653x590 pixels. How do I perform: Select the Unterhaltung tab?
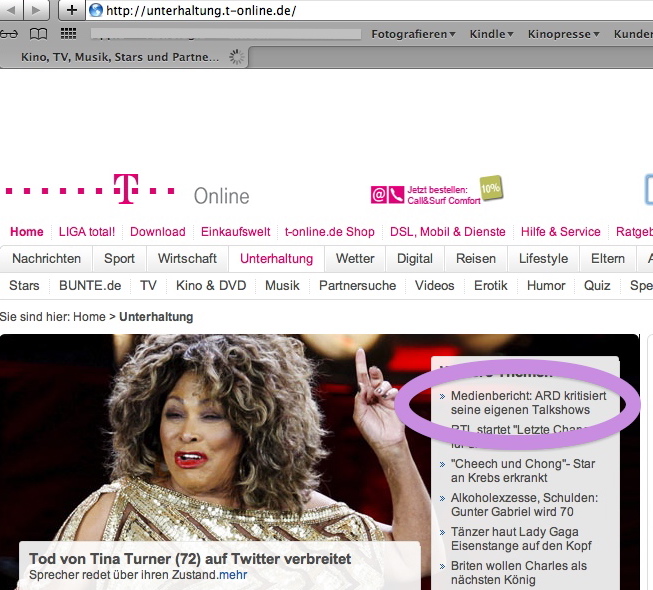click(x=276, y=259)
